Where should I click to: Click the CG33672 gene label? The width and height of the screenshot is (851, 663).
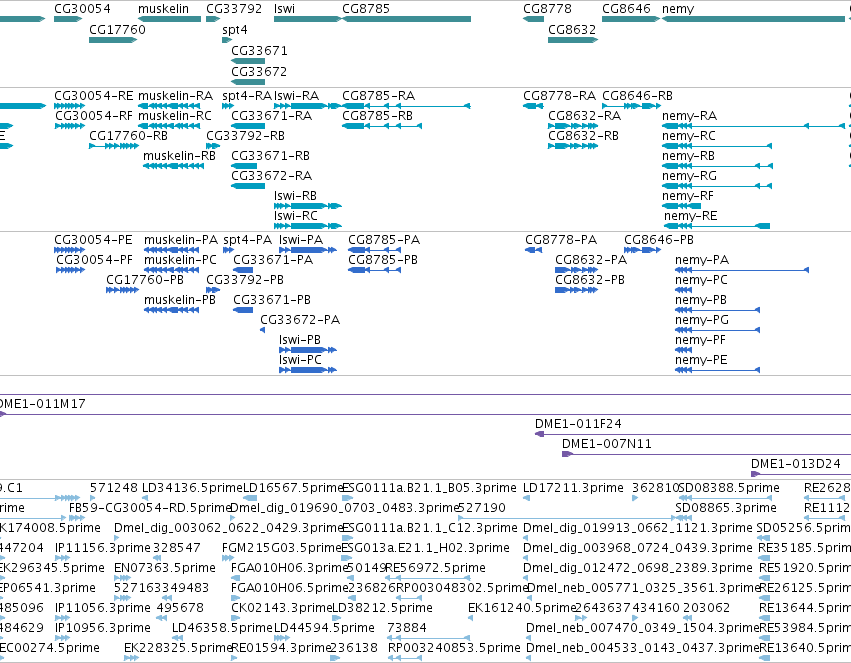(259, 72)
